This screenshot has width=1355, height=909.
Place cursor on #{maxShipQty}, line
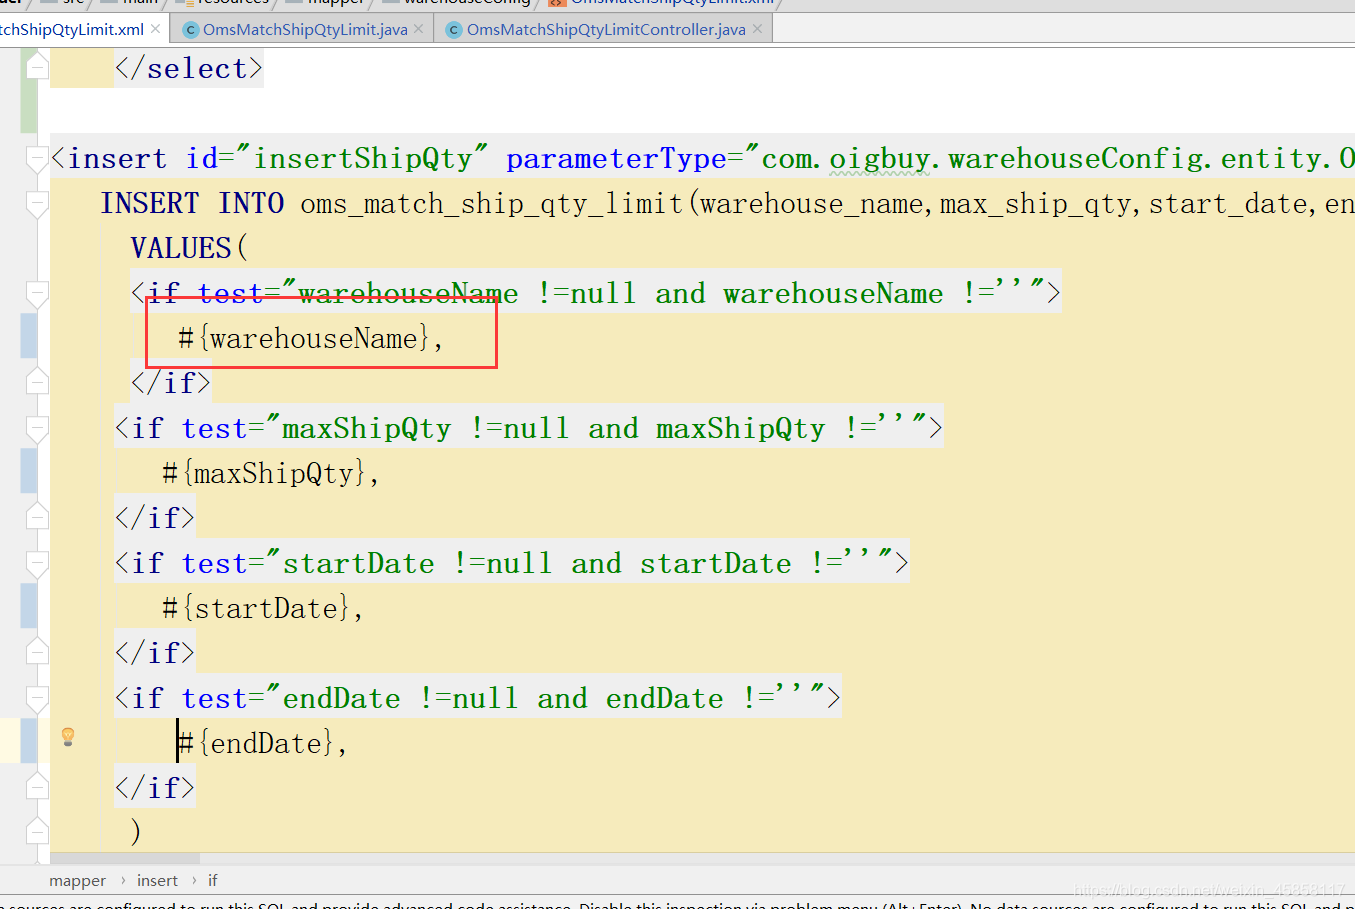[270, 473]
